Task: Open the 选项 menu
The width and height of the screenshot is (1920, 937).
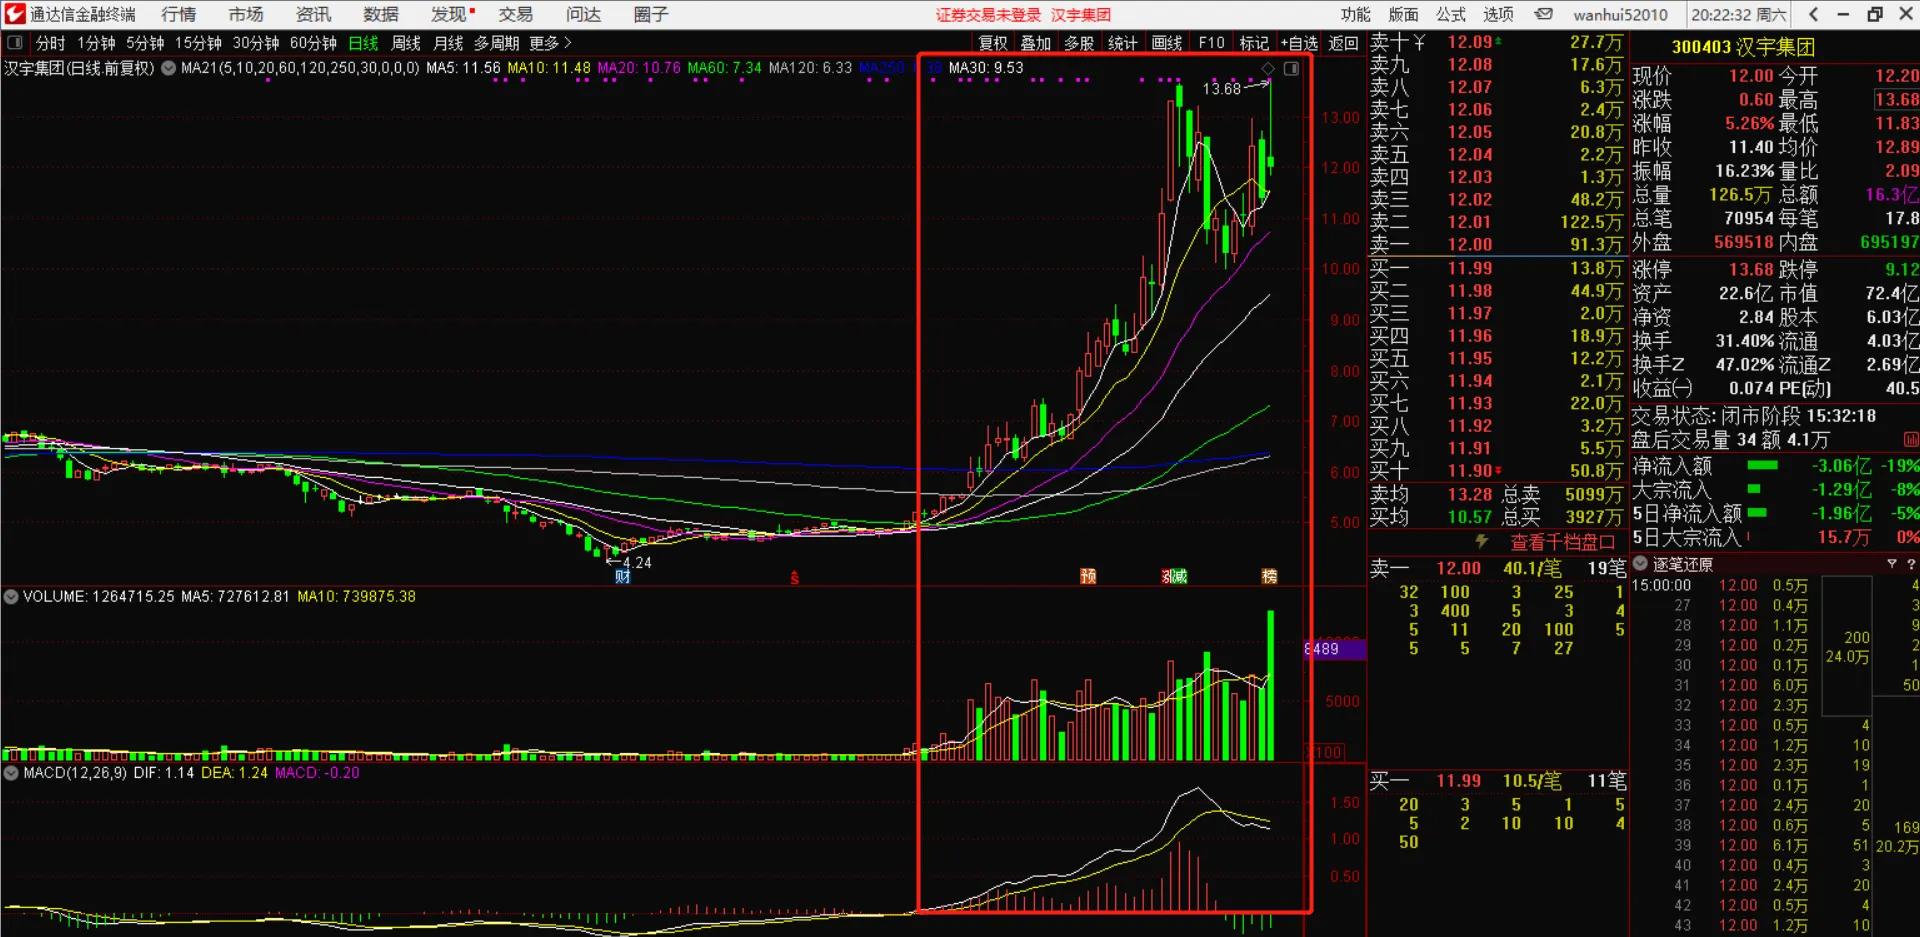Action: point(1498,14)
